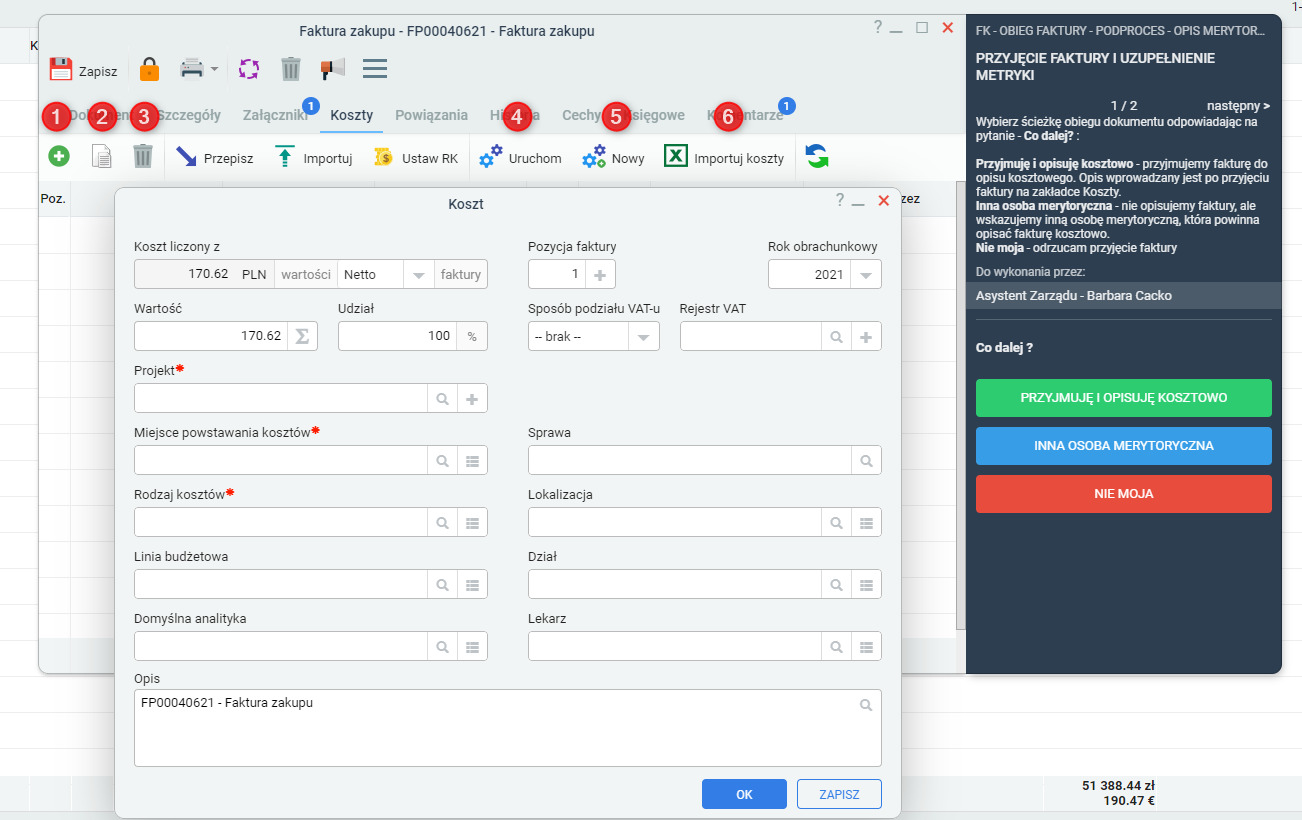
Task: Click the magnifier for Miejsce powstawania kosztów
Action: click(x=442, y=461)
